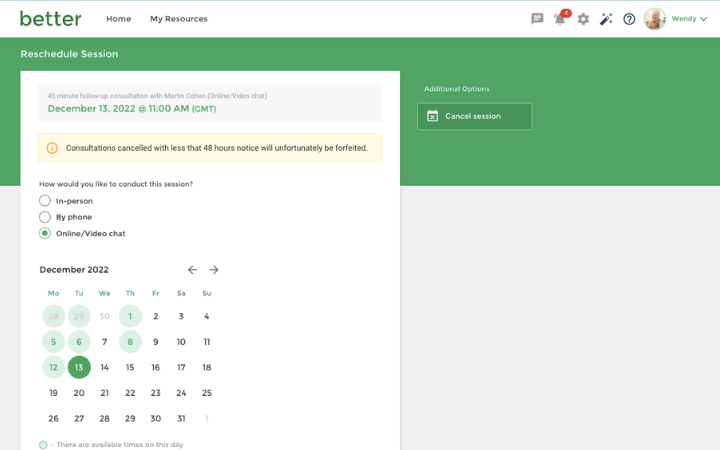Image resolution: width=720 pixels, height=450 pixels.
Task: Select the In-person option
Action: point(66,201)
